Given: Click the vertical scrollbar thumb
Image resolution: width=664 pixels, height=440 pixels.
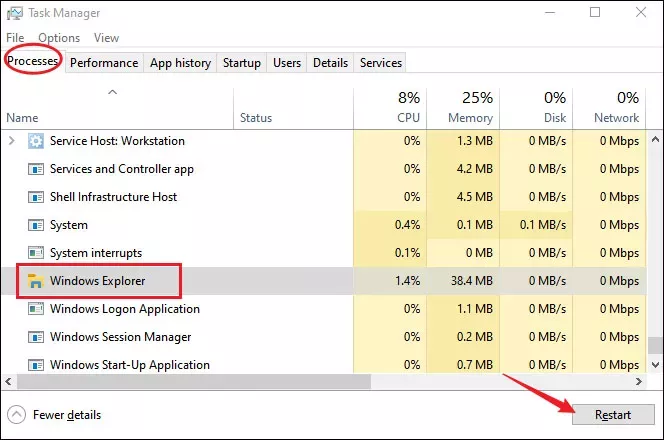Looking at the screenshot, I should (x=655, y=345).
